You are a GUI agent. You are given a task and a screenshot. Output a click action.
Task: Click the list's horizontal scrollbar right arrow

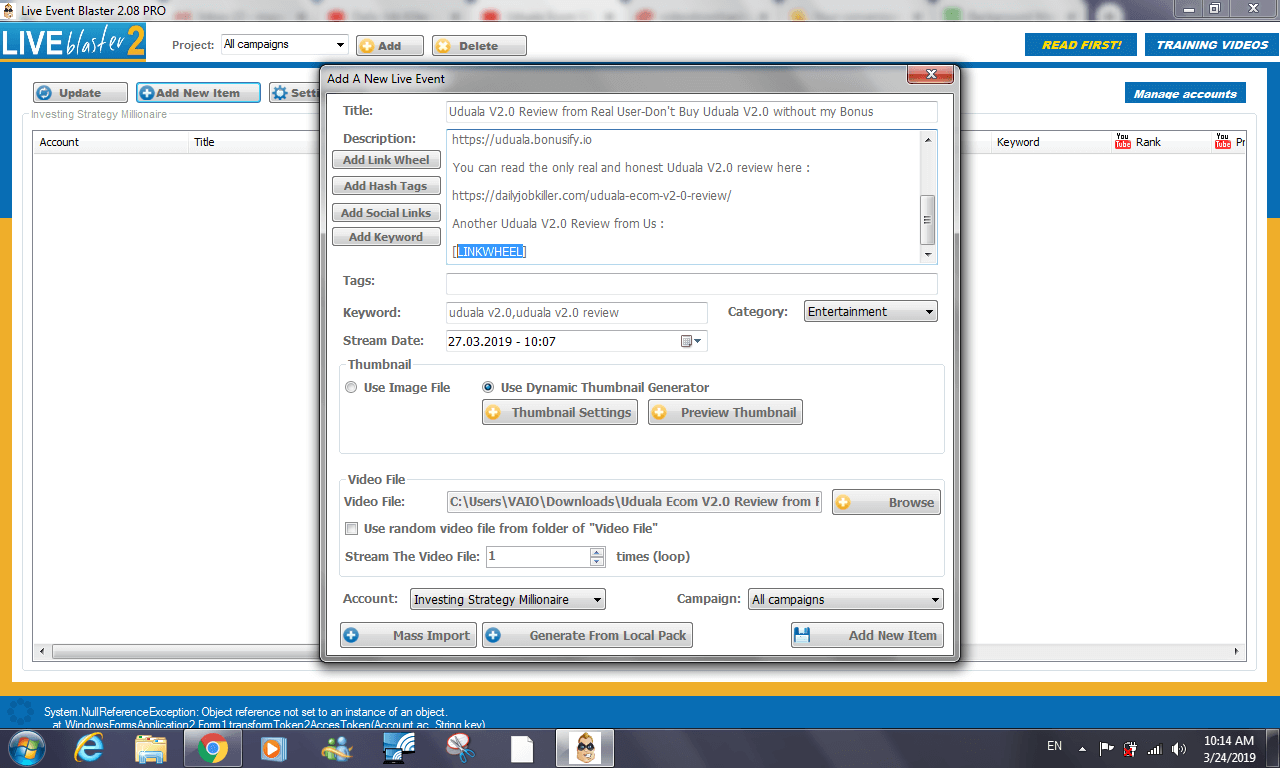coord(1238,652)
